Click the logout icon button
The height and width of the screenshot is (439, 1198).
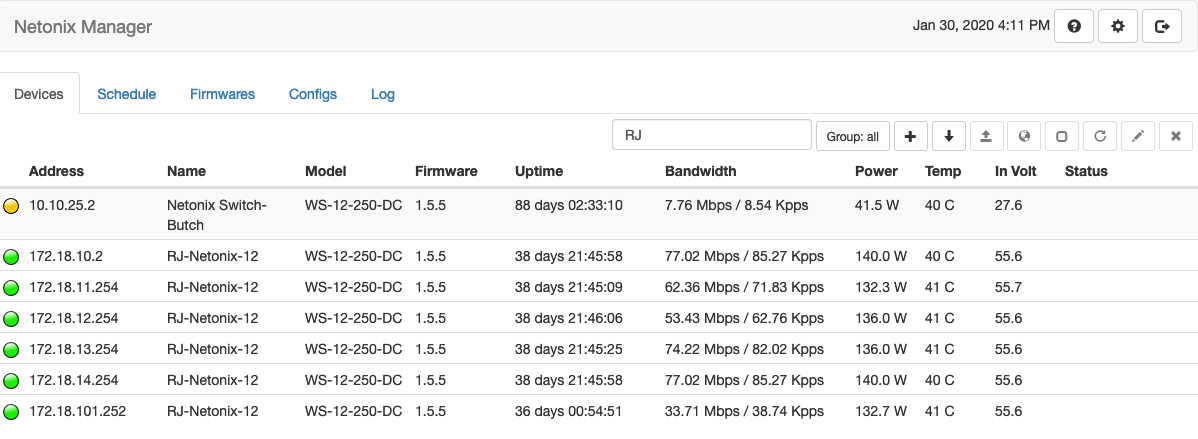pos(1162,27)
